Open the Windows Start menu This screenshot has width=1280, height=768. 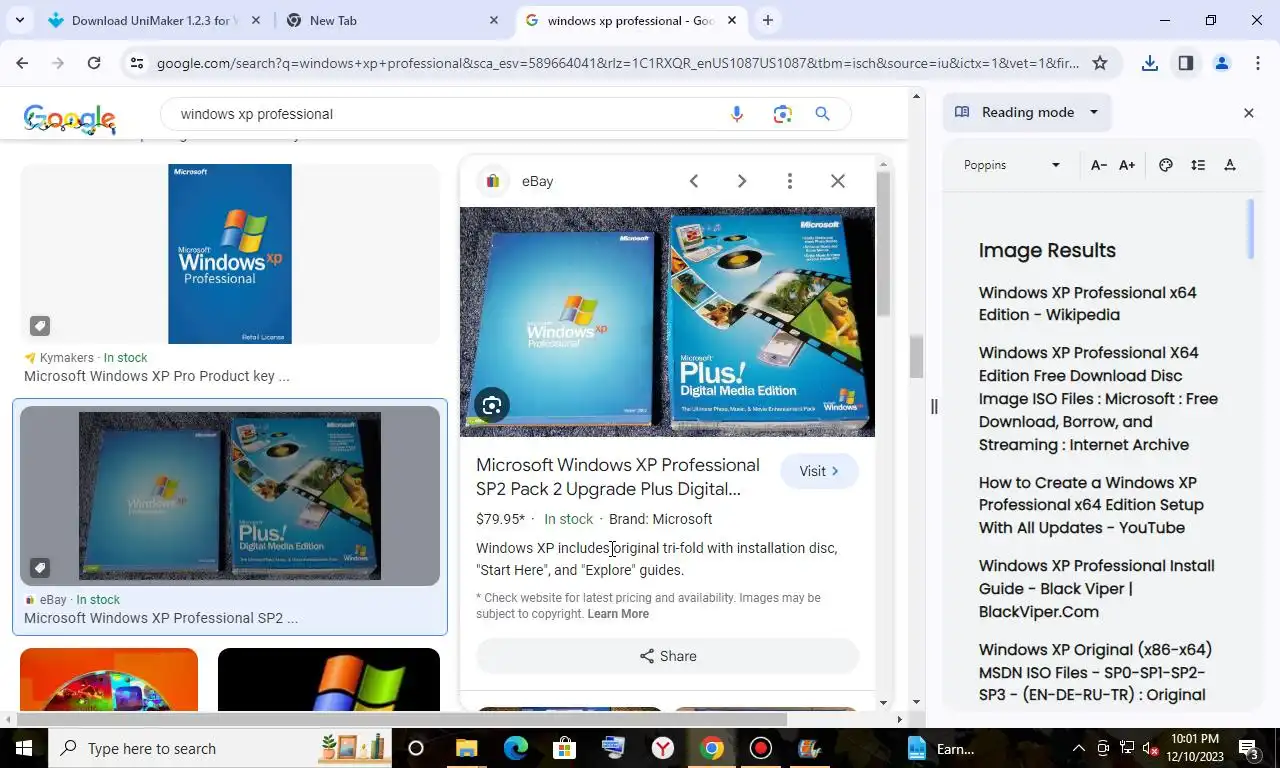(x=23, y=748)
